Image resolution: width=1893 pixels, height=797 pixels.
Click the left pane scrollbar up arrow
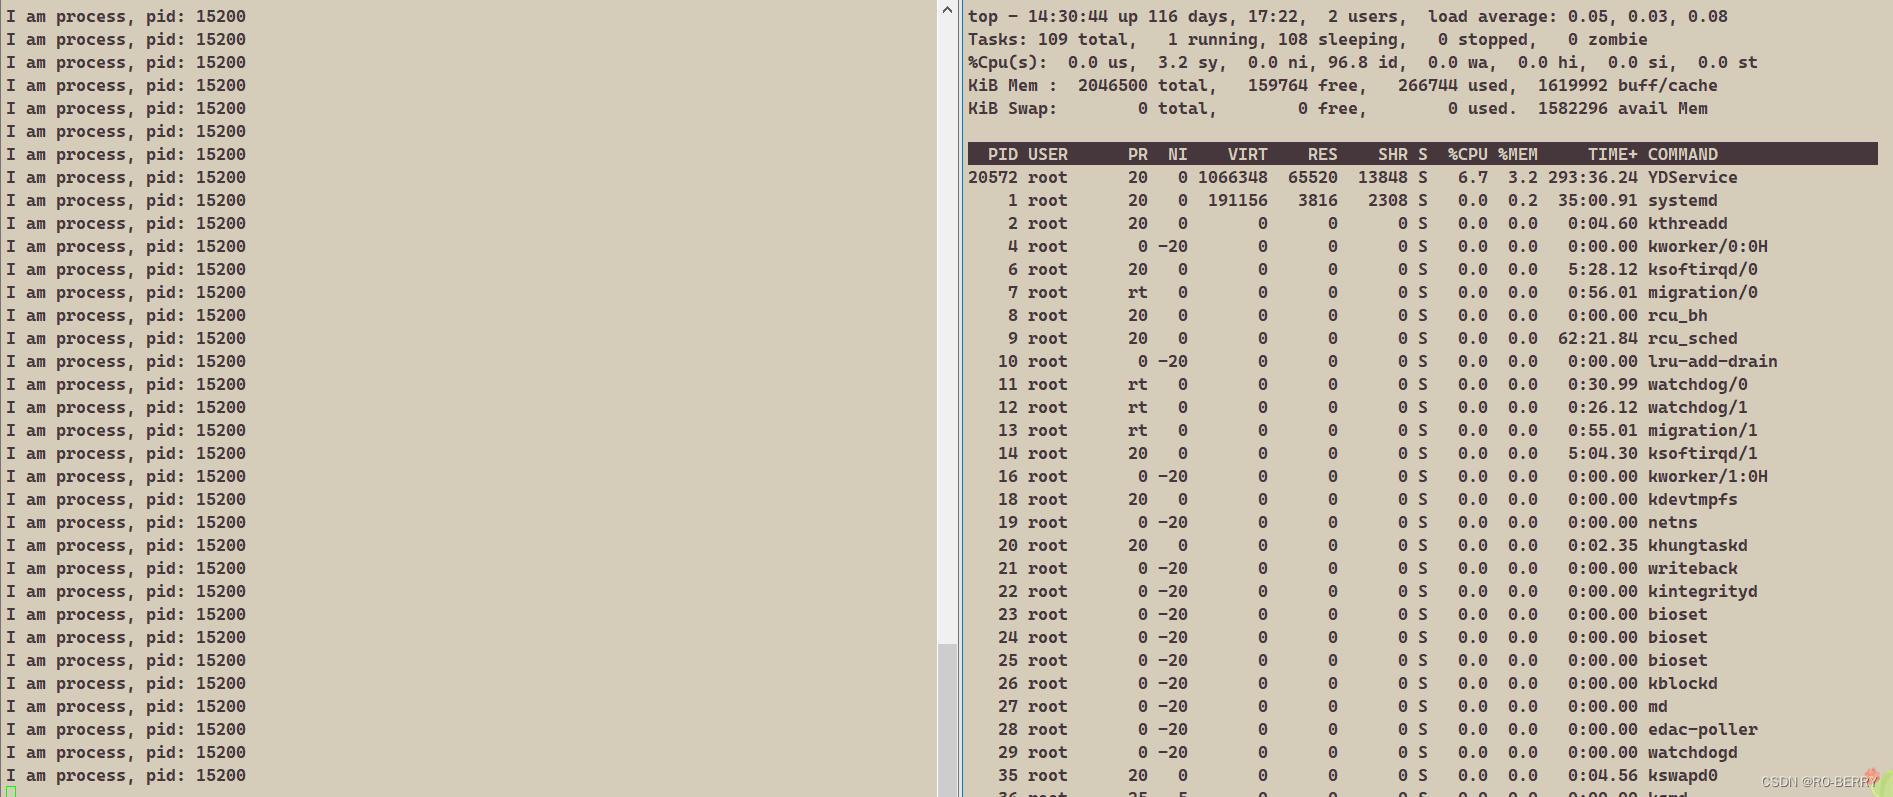tap(947, 10)
